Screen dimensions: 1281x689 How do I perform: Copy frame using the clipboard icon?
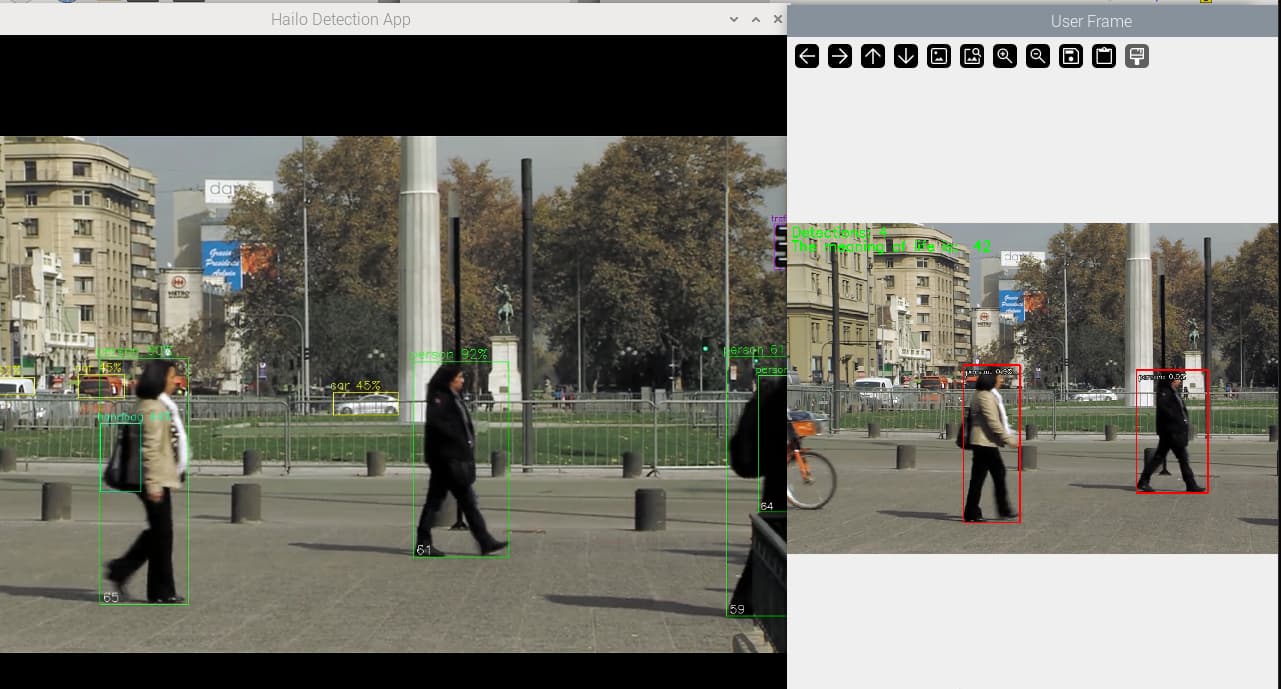(1104, 56)
